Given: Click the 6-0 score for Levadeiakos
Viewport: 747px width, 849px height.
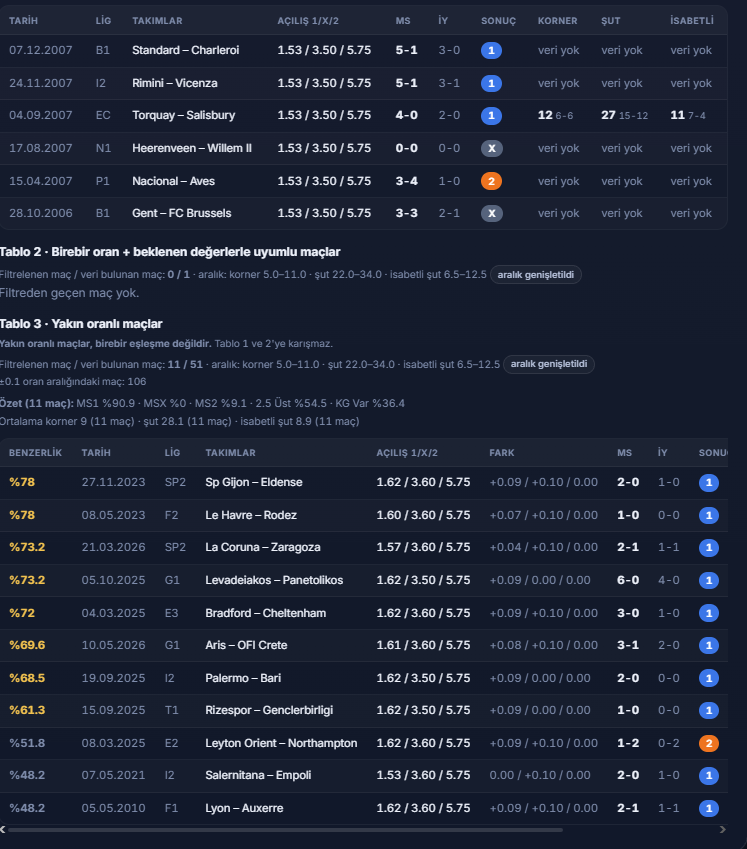Looking at the screenshot, I should [628, 580].
